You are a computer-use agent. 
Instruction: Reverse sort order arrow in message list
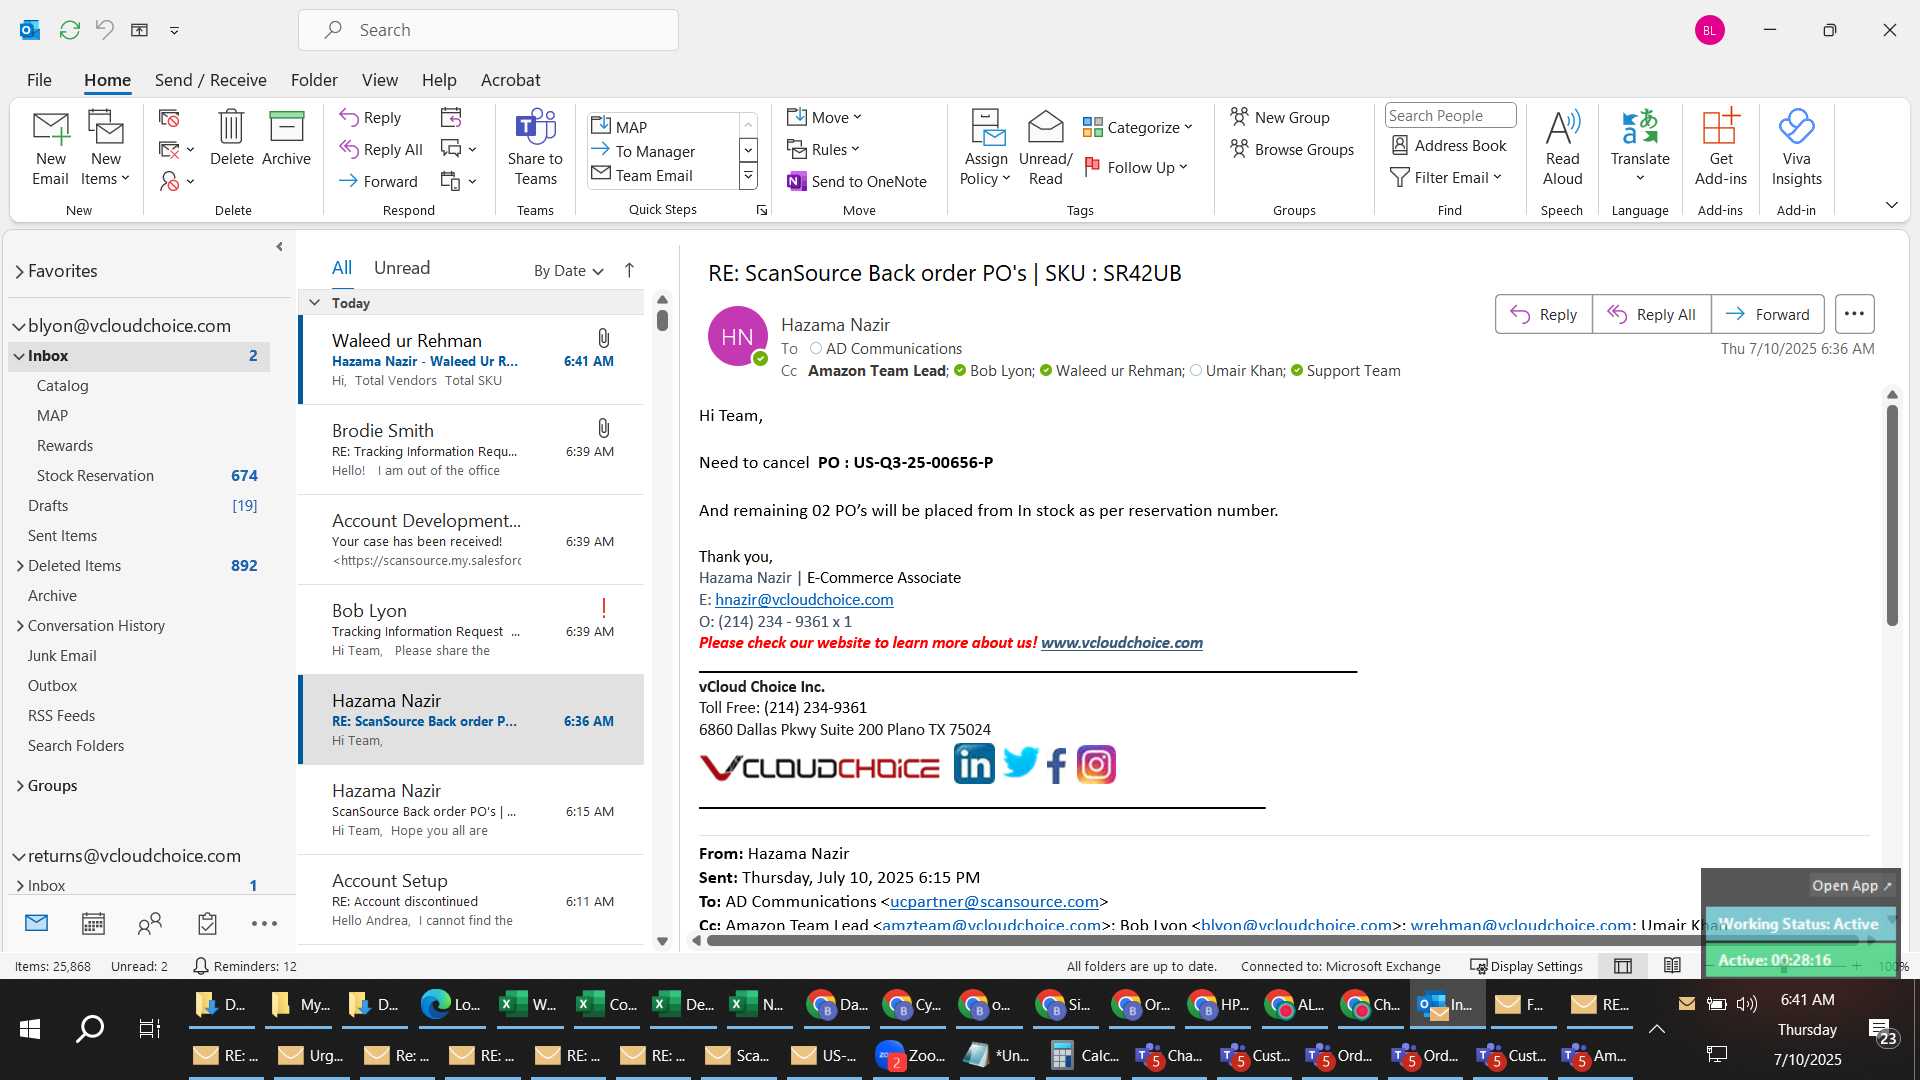click(x=629, y=270)
